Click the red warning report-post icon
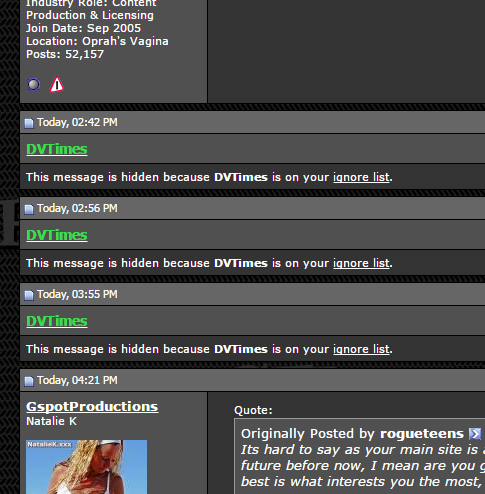This screenshot has width=485, height=494. 57,84
